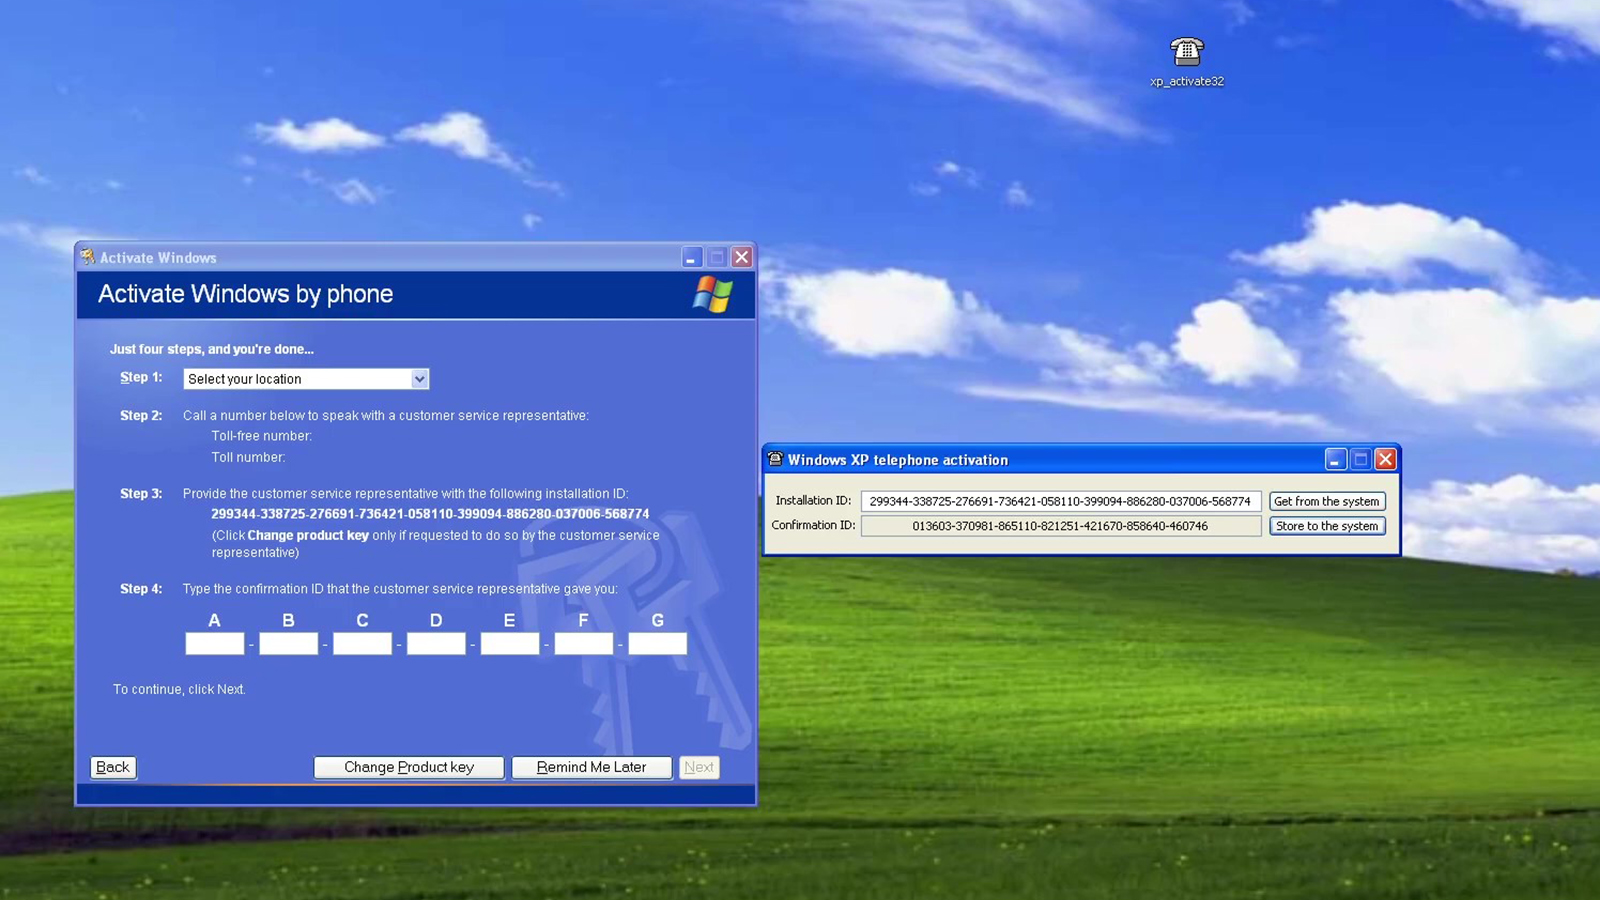The height and width of the screenshot is (900, 1600).
Task: Click the Confirmation ID text field
Action: click(1061, 526)
